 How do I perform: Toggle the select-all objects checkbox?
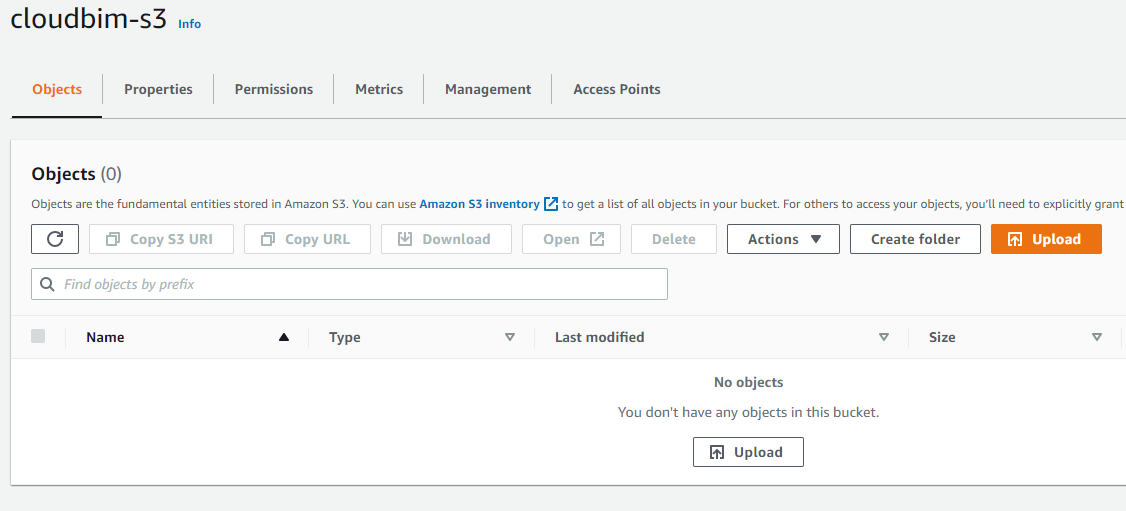(x=38, y=336)
